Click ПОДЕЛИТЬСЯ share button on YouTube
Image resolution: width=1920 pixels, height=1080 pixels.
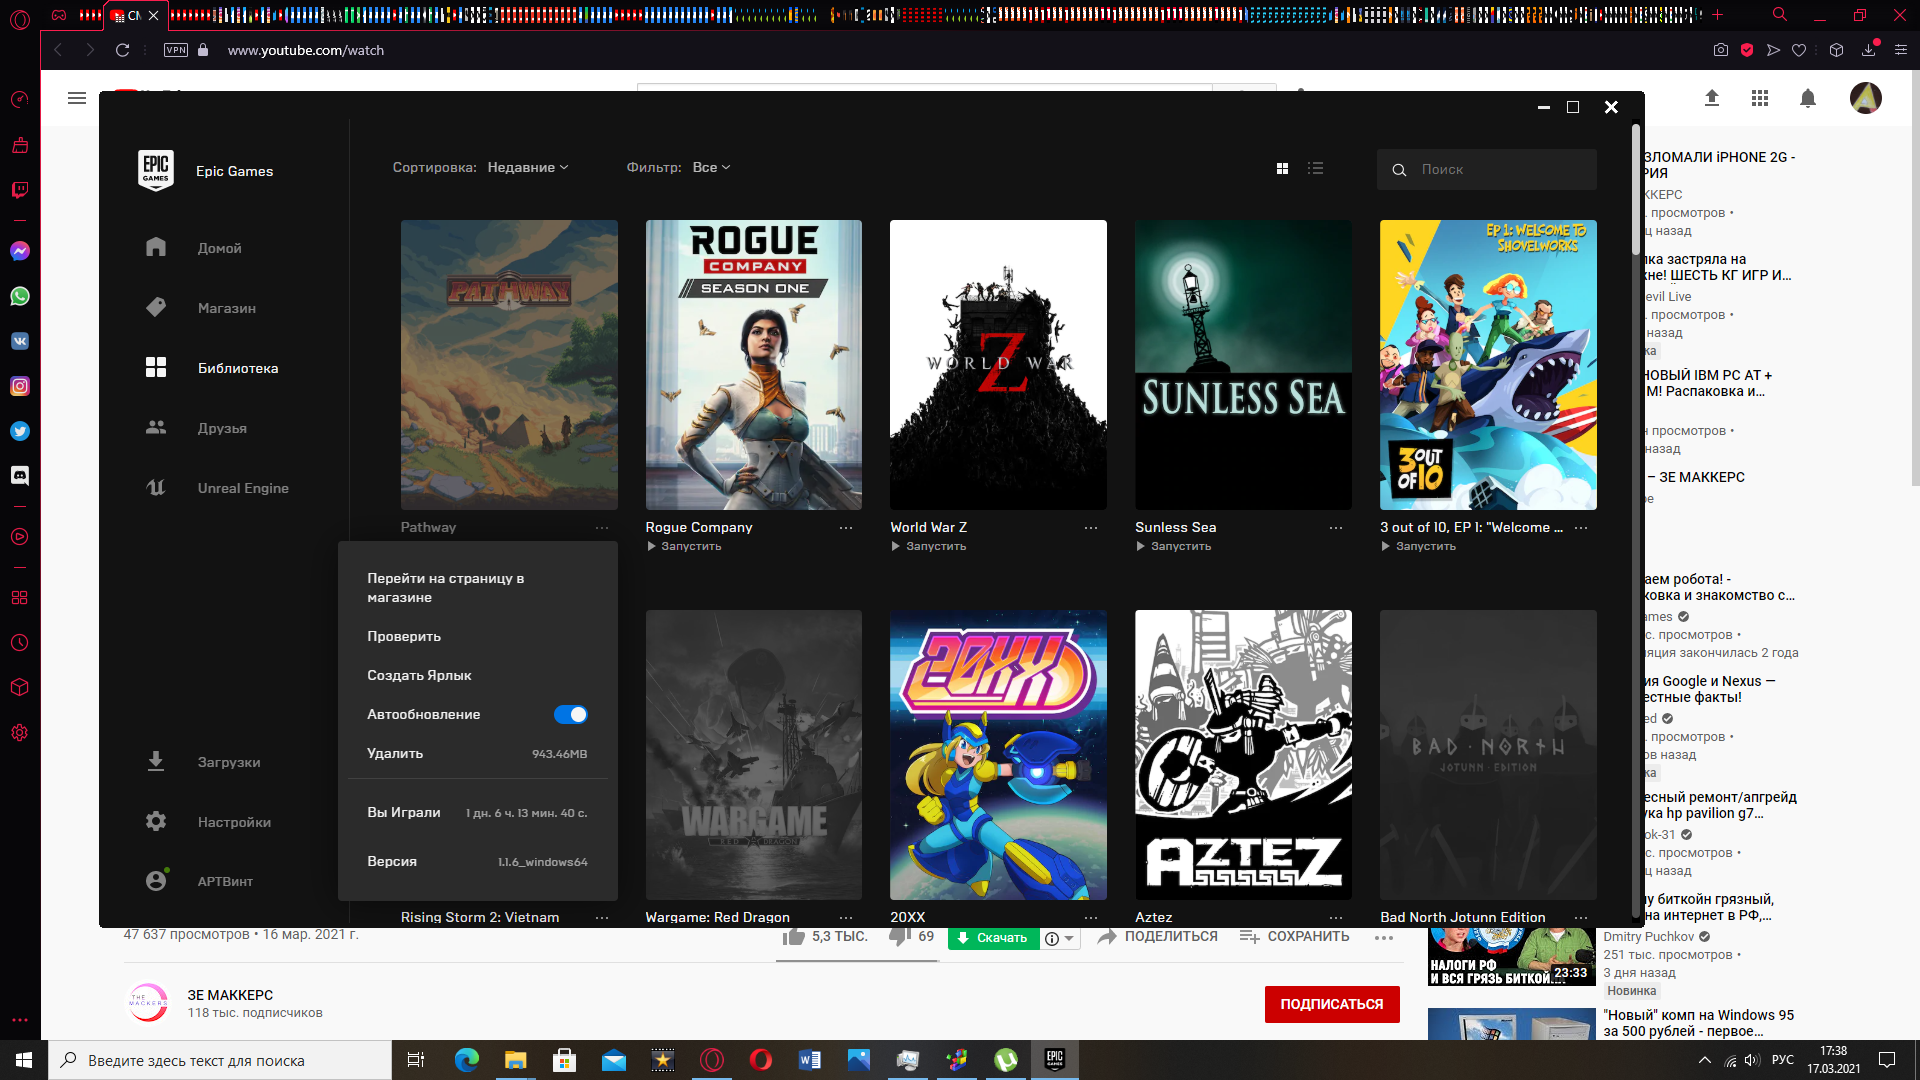(1157, 937)
